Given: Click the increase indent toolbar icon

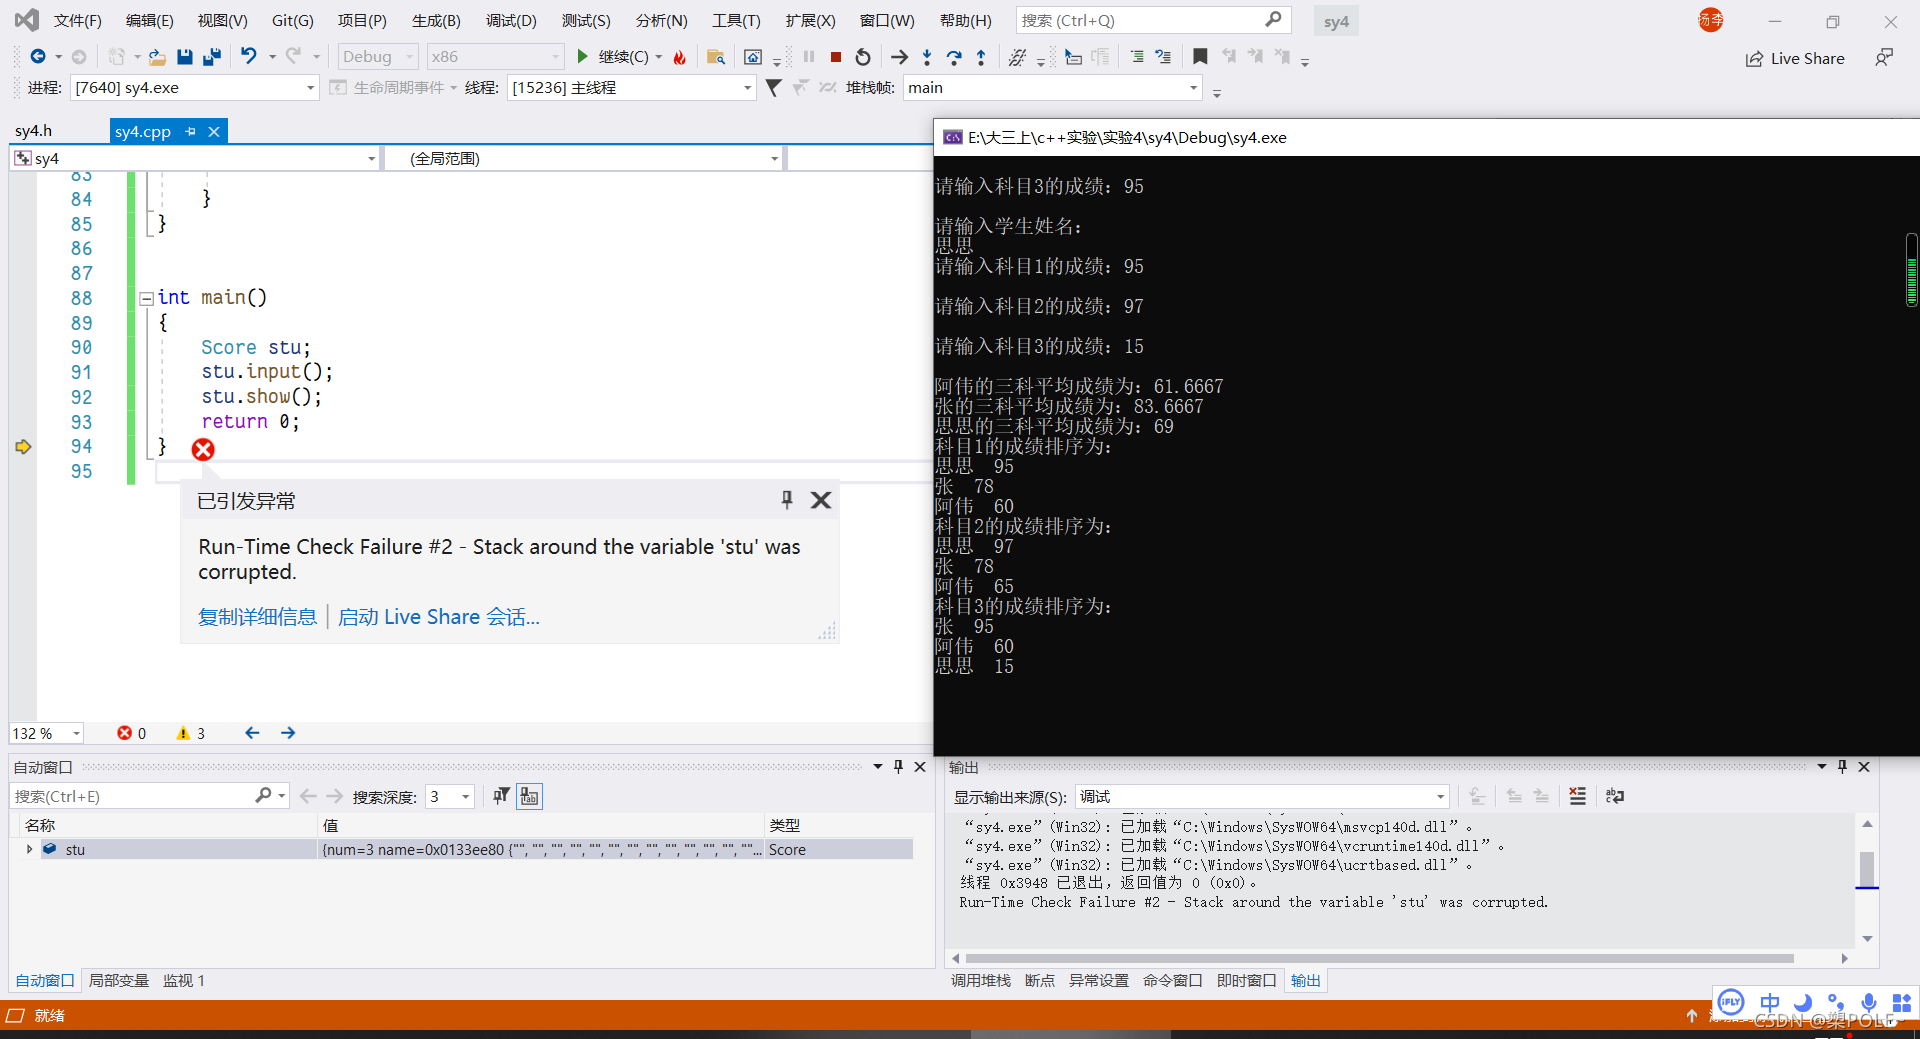Looking at the screenshot, I should (1137, 57).
